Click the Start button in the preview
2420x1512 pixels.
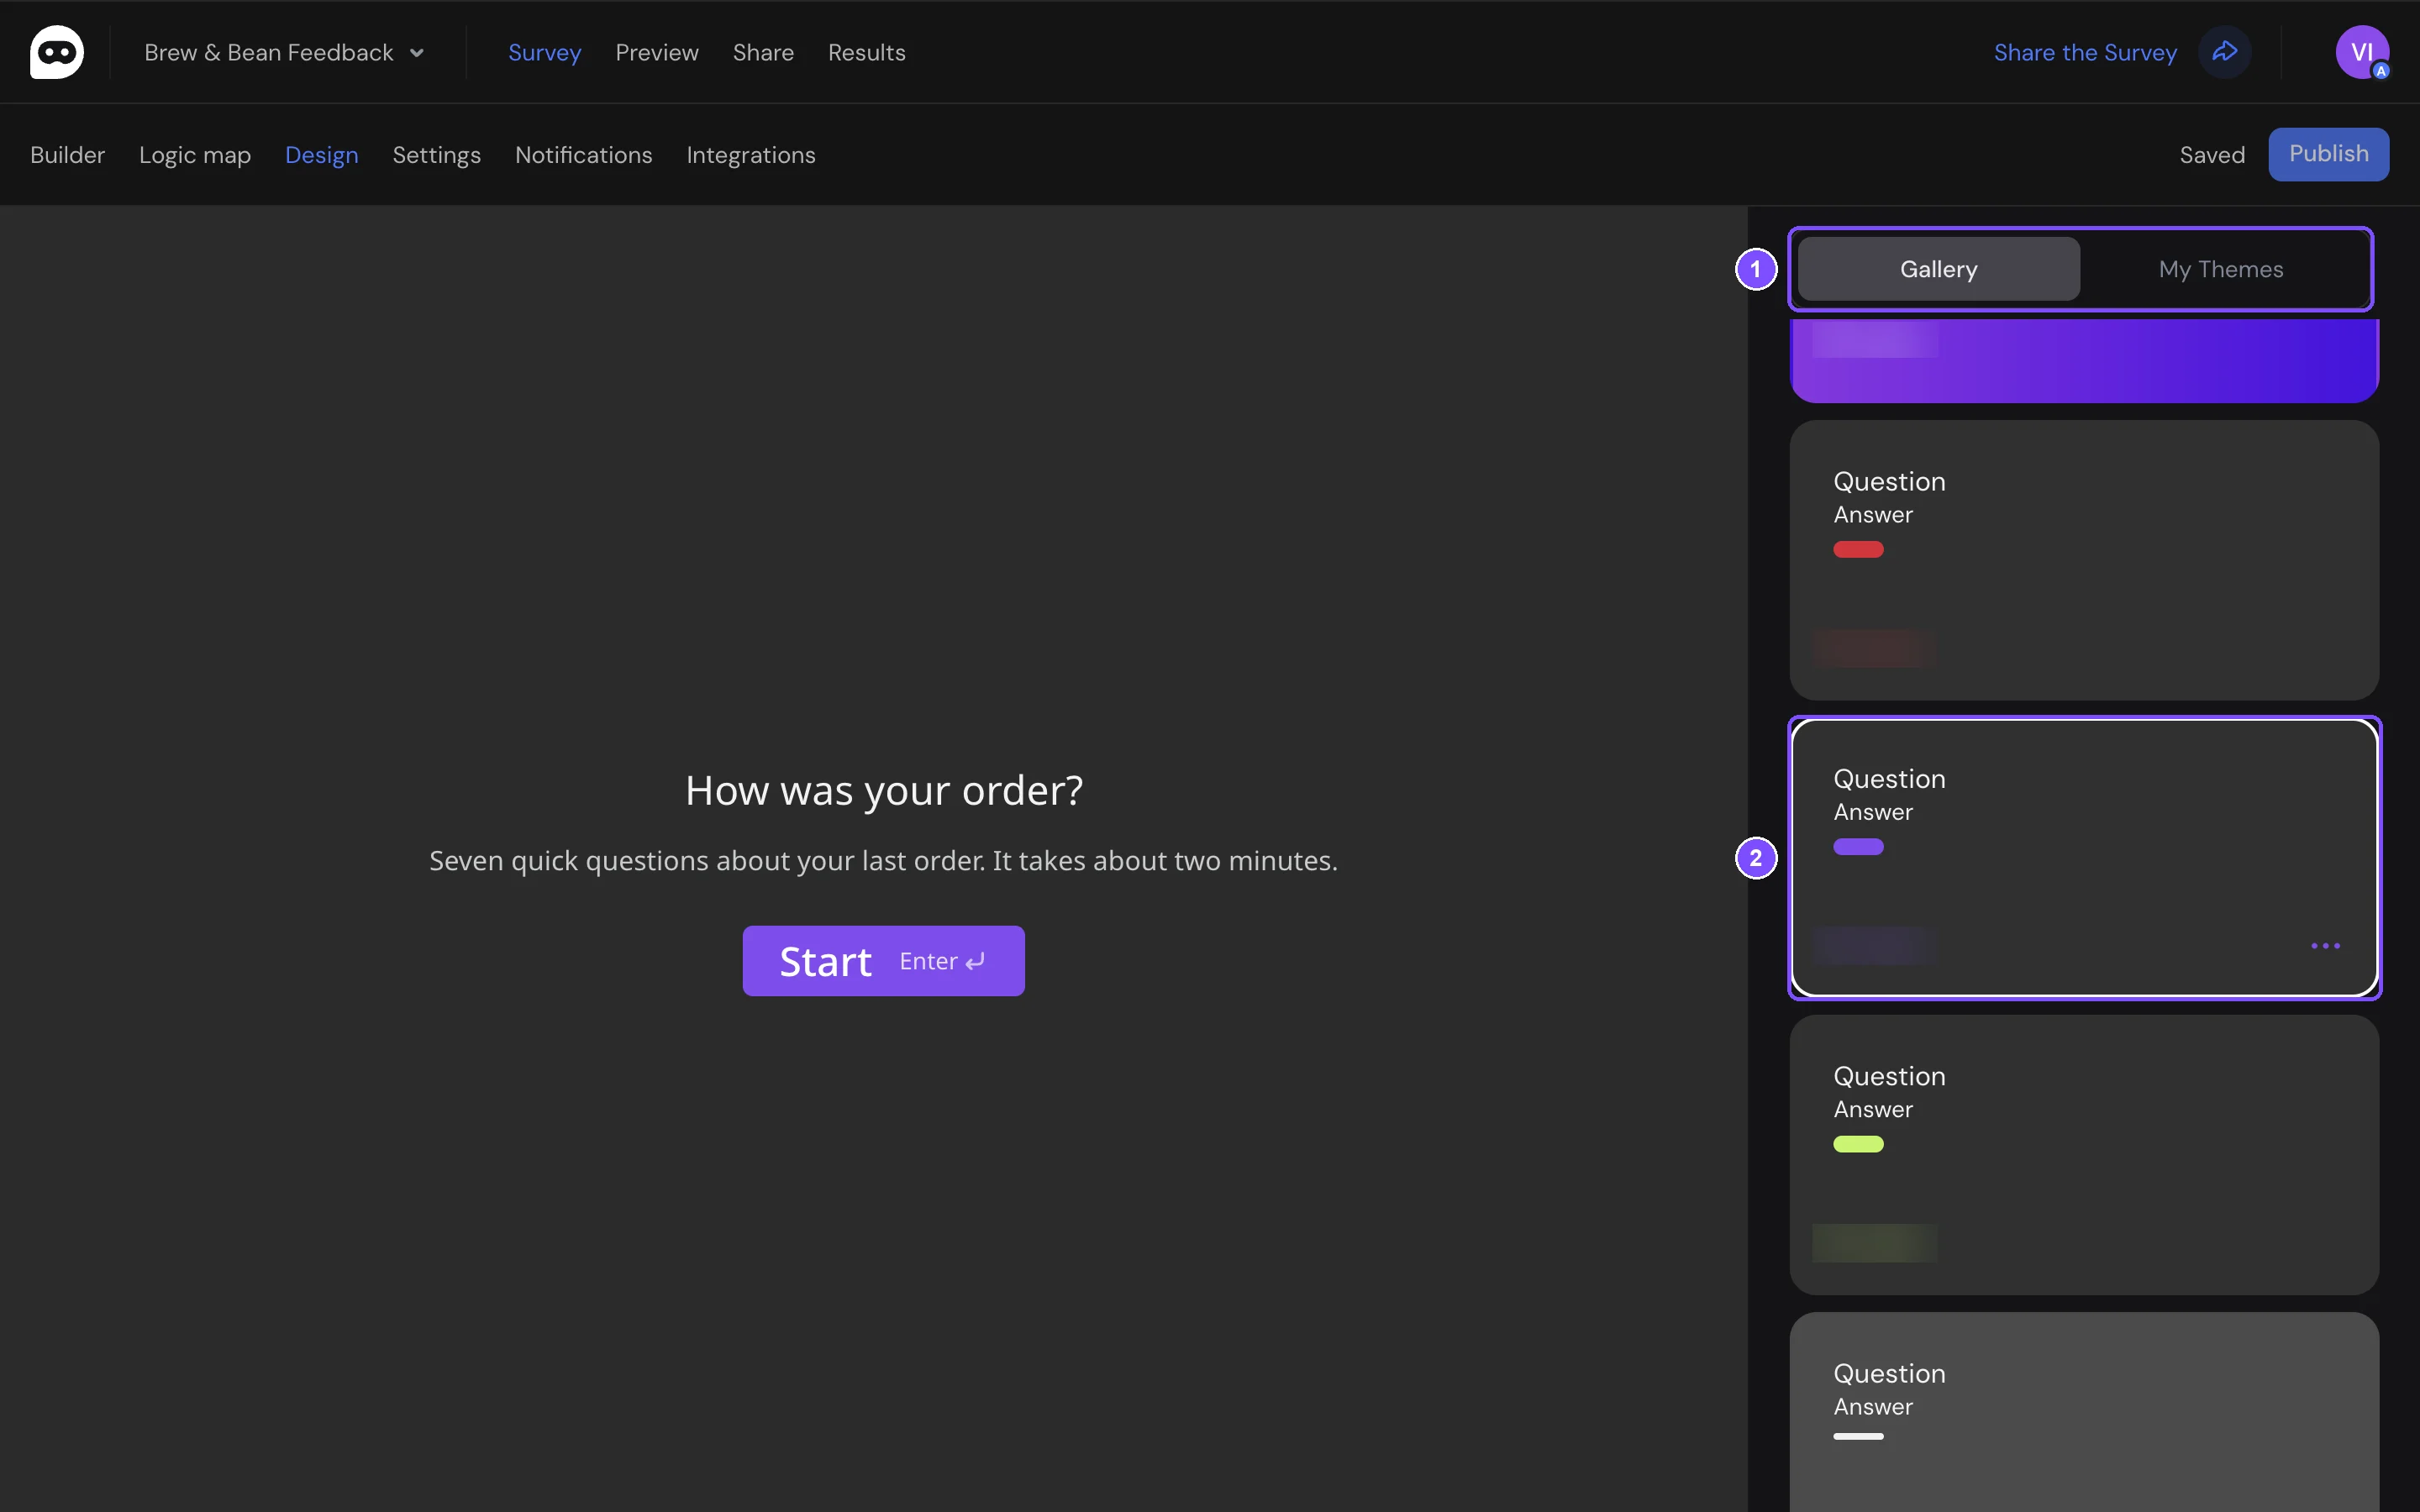click(x=883, y=960)
